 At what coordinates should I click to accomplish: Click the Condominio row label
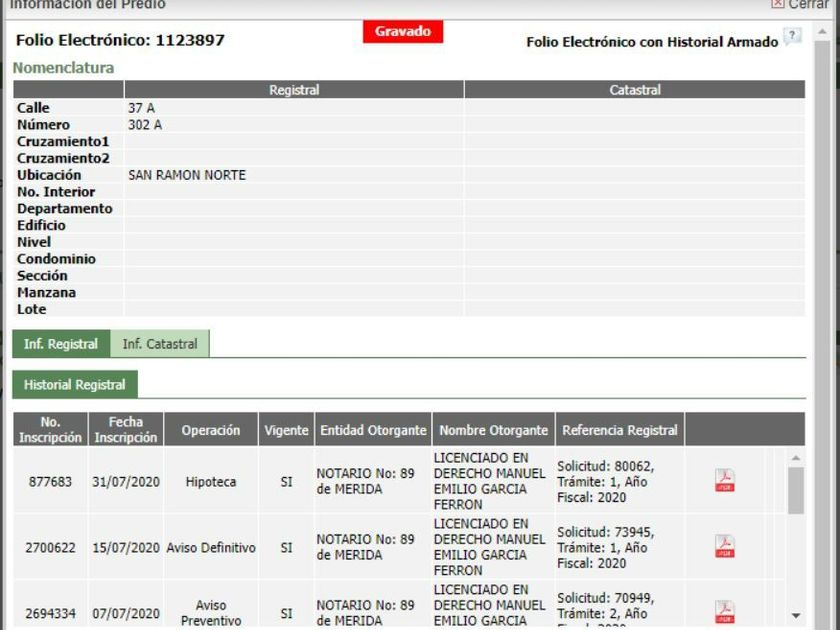(x=56, y=259)
